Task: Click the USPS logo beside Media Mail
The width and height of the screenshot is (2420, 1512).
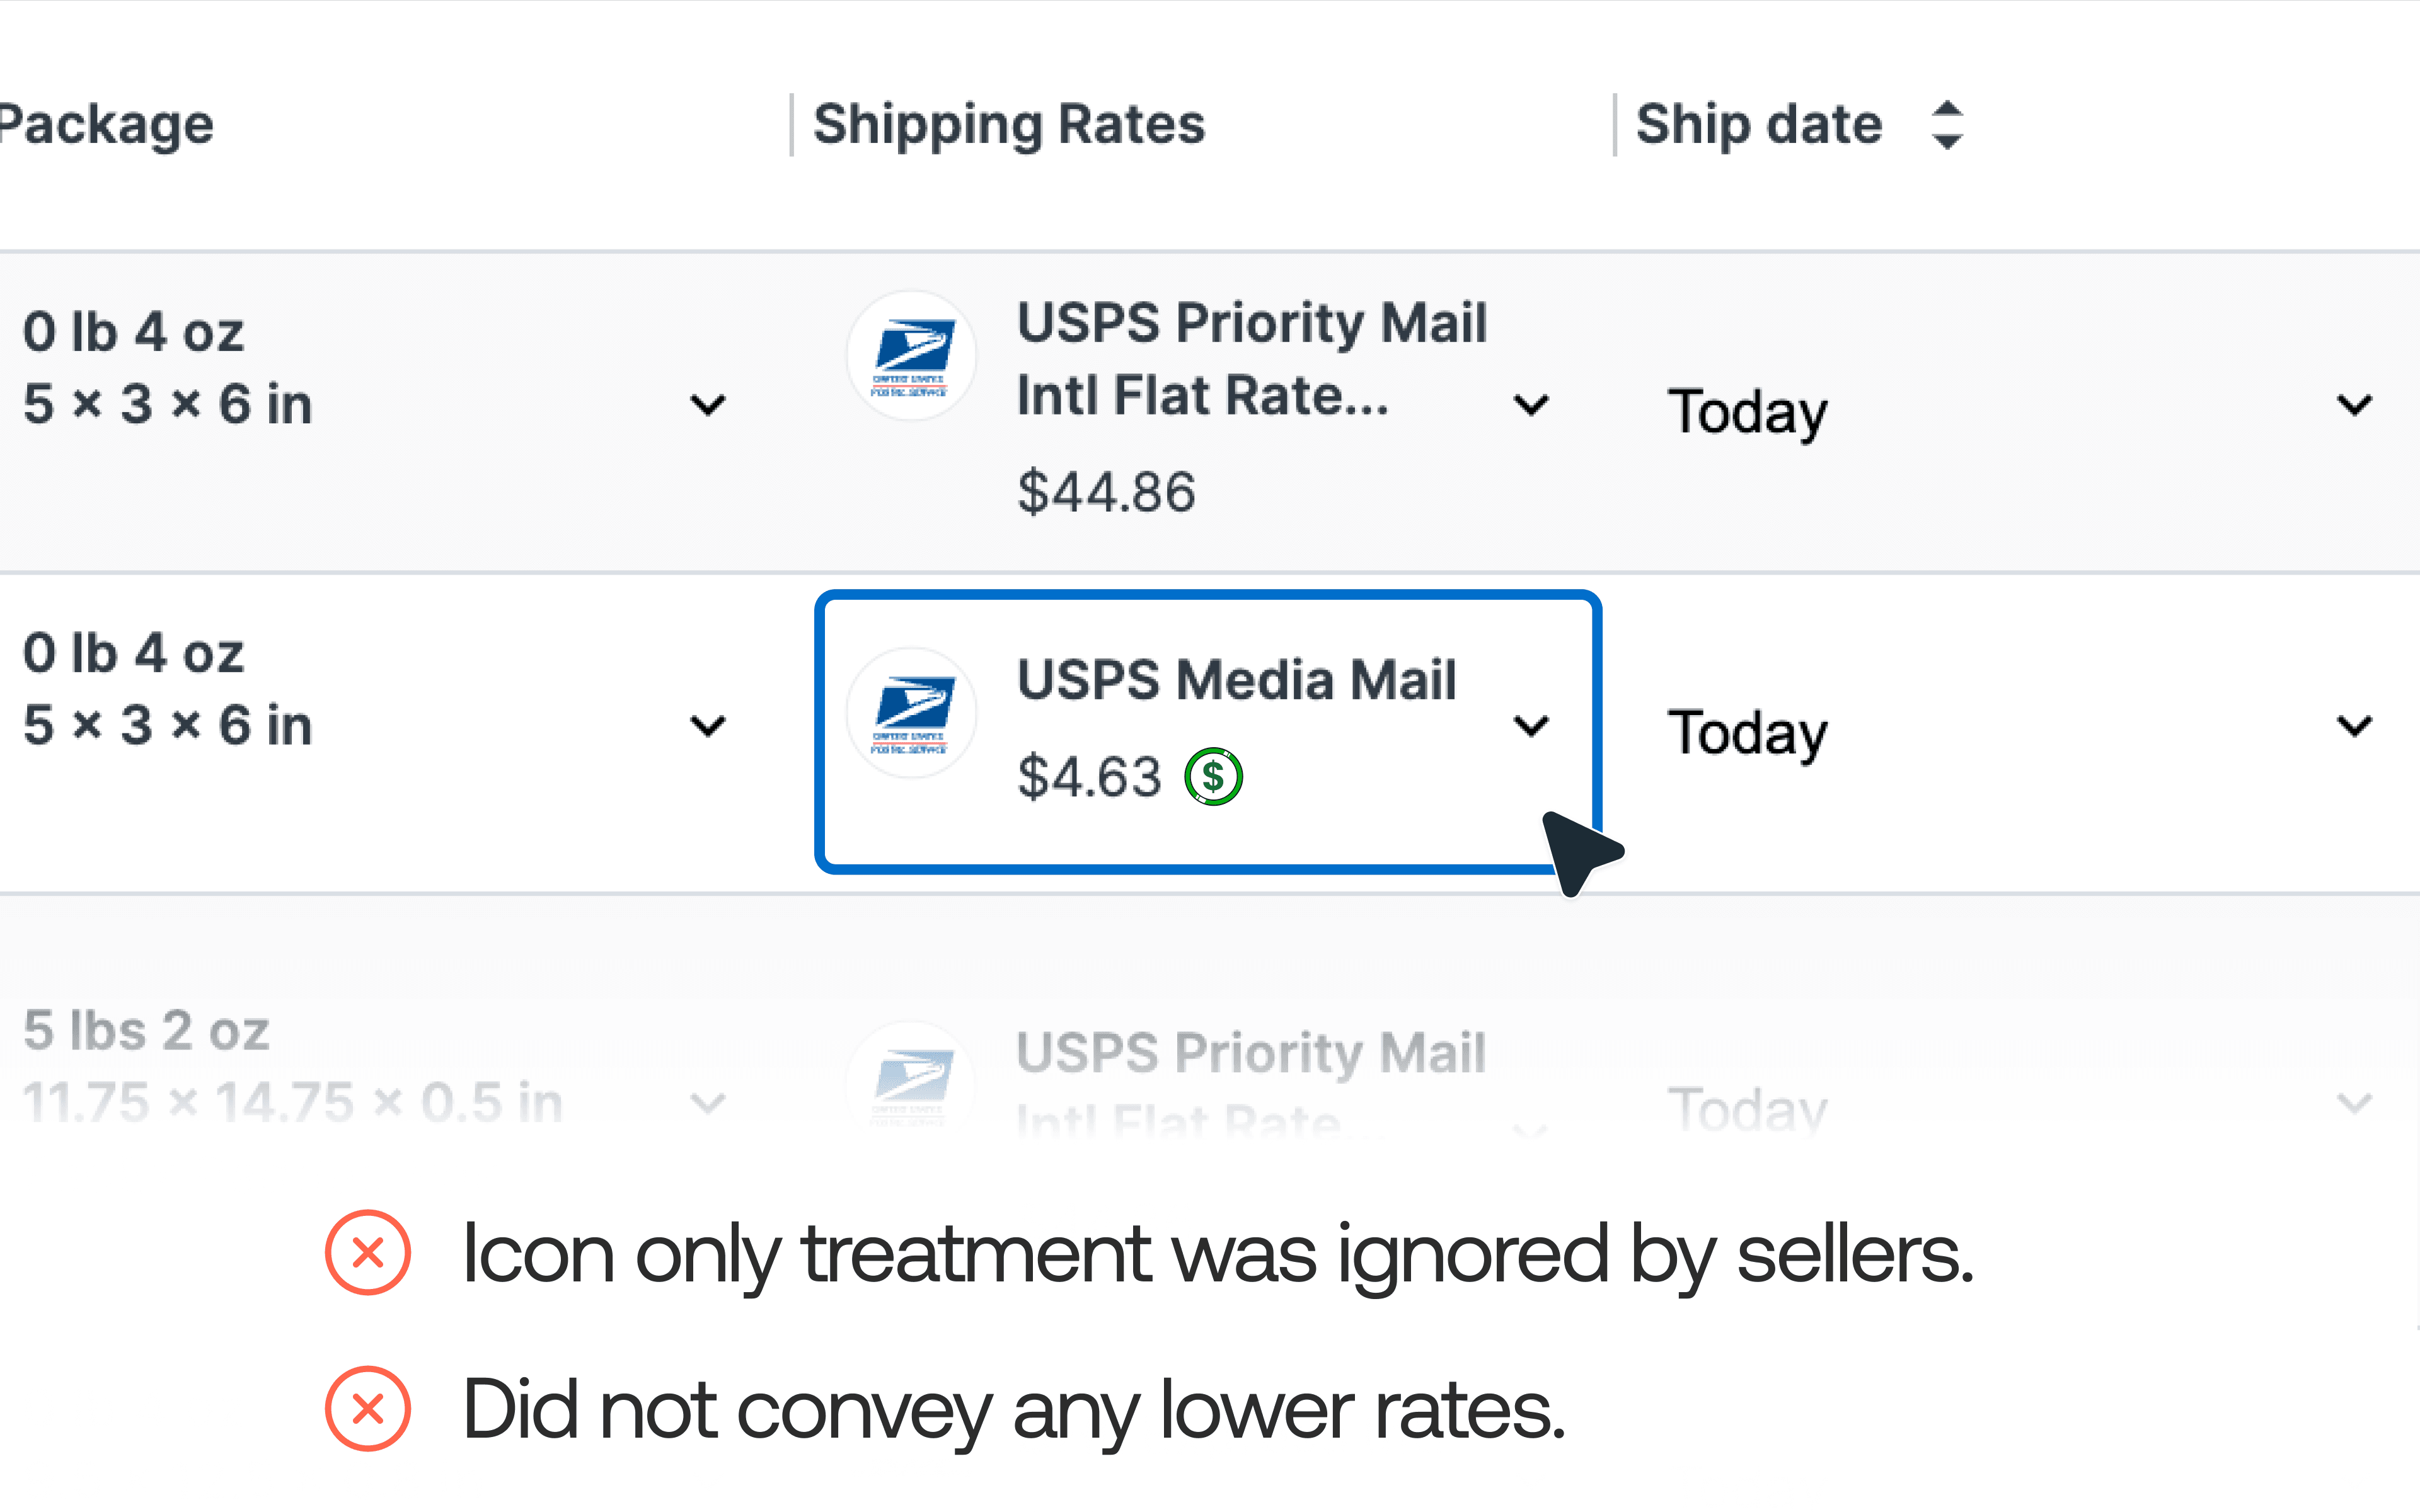Action: (x=911, y=713)
